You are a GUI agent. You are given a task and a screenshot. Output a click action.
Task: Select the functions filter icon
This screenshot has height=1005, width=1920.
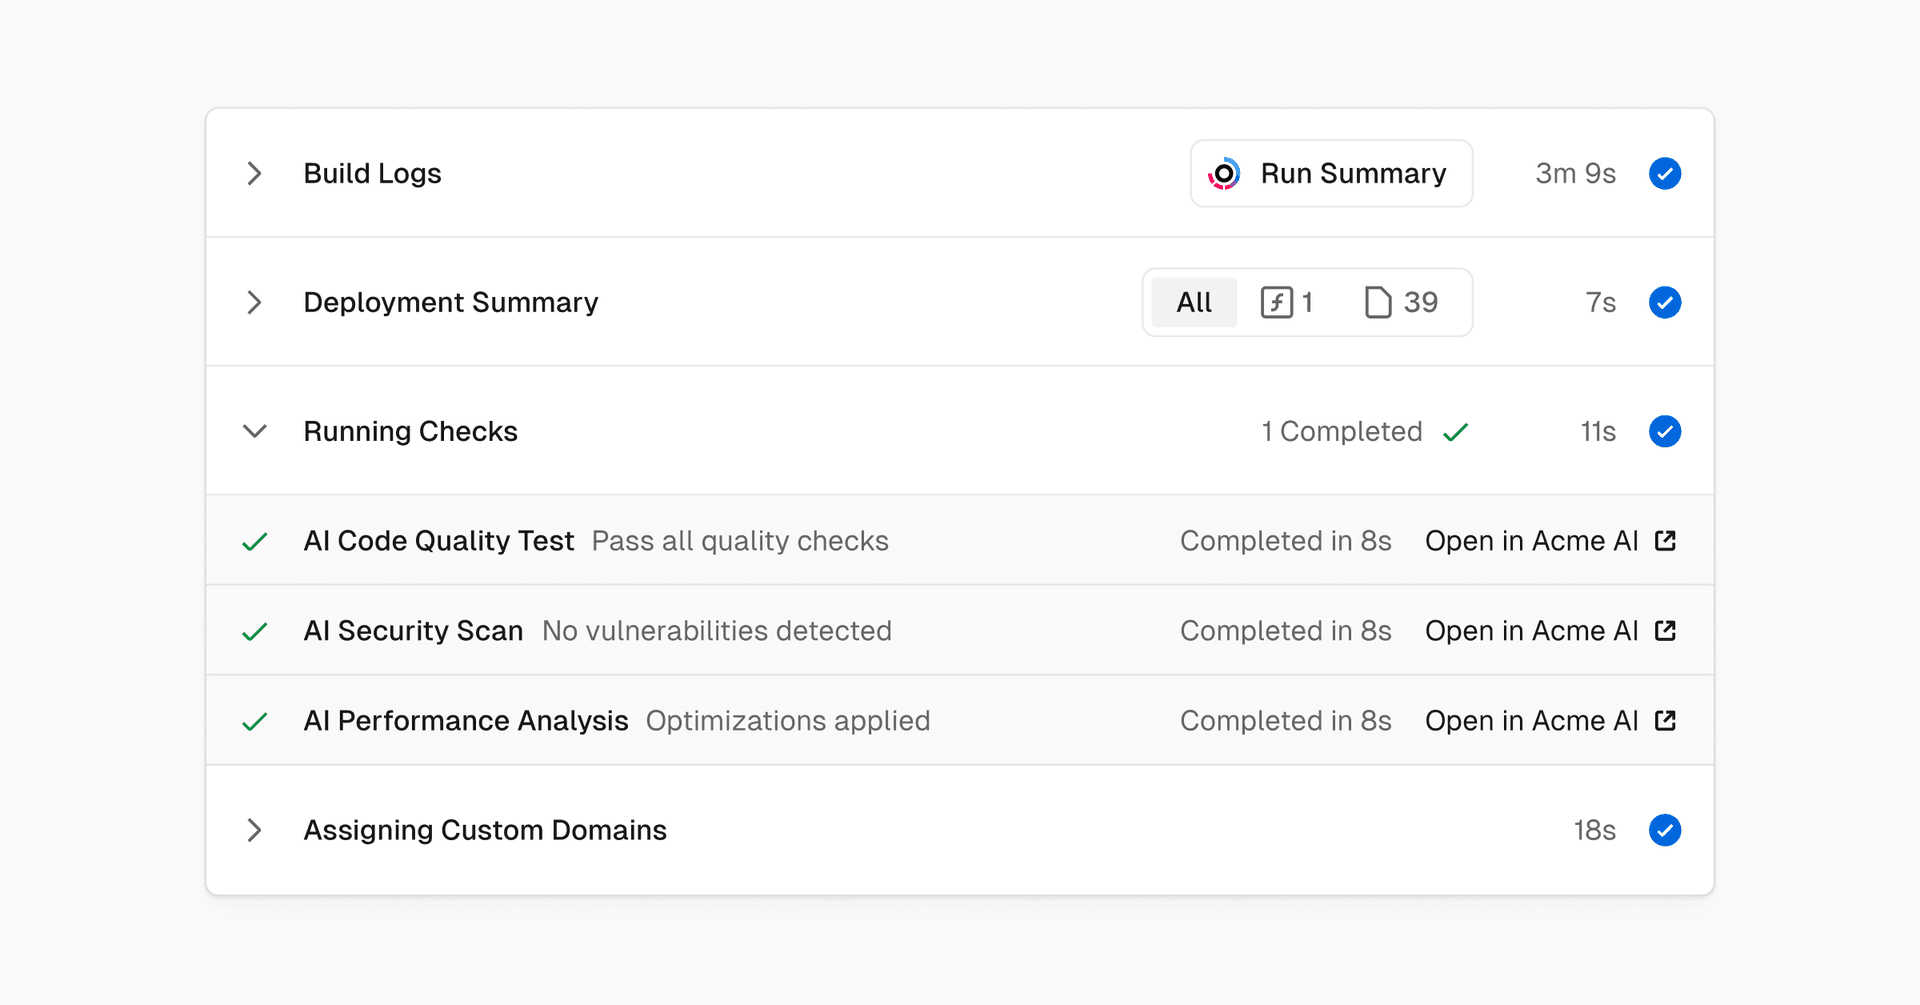(x=1276, y=302)
